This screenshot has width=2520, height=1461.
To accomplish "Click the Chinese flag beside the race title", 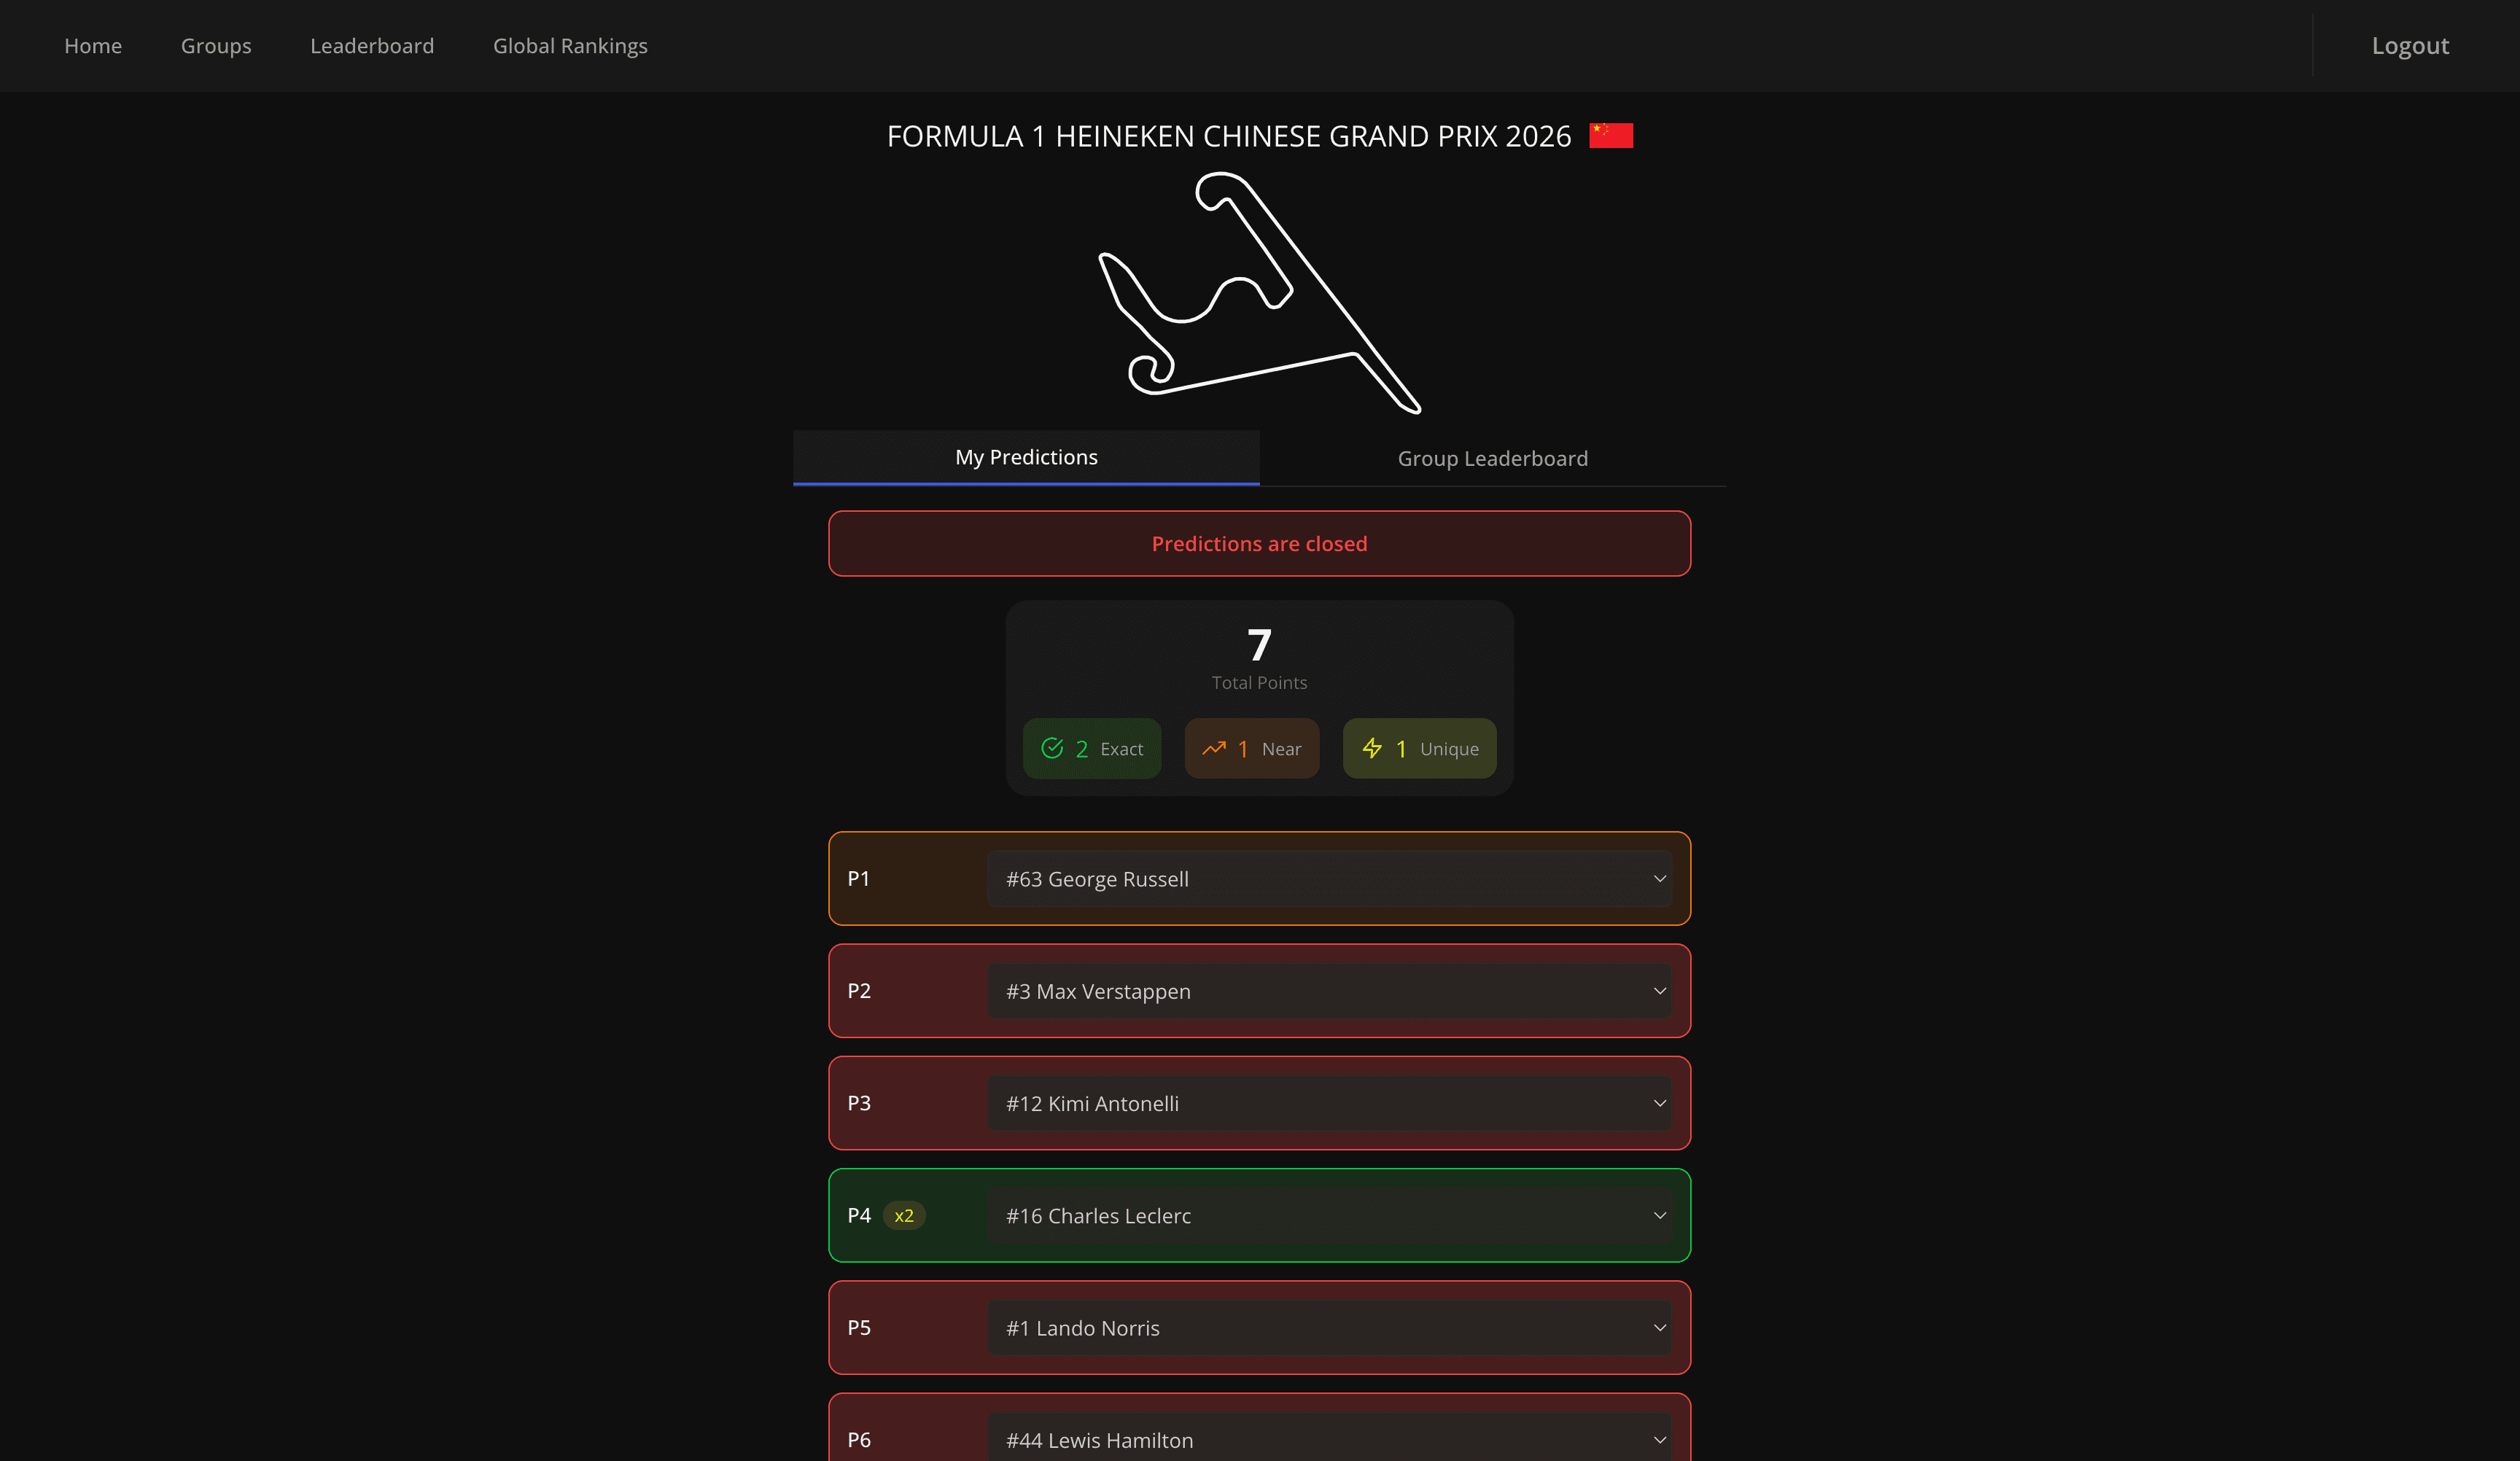I will (x=1611, y=134).
